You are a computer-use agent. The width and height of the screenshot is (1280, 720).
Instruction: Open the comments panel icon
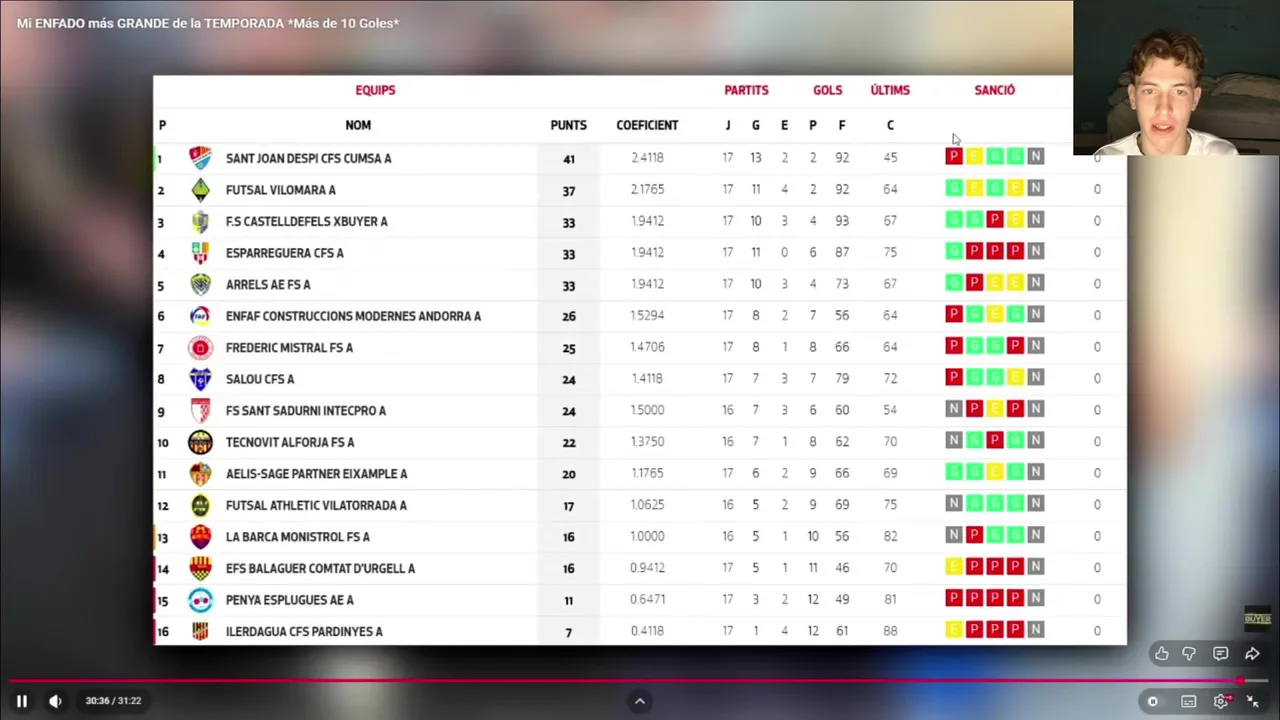[1220, 653]
